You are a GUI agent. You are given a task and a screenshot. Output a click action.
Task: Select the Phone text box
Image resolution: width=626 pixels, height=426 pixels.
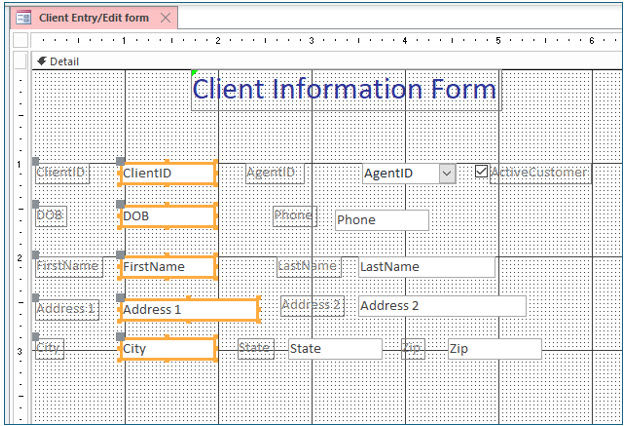click(382, 220)
